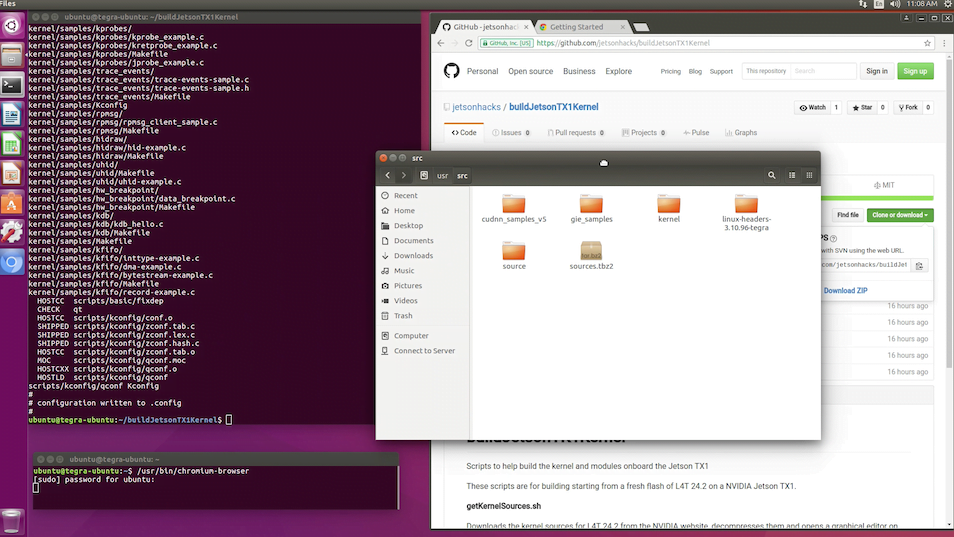Copy clone URL to clipboard
The image size is (954, 537).
click(x=920, y=265)
